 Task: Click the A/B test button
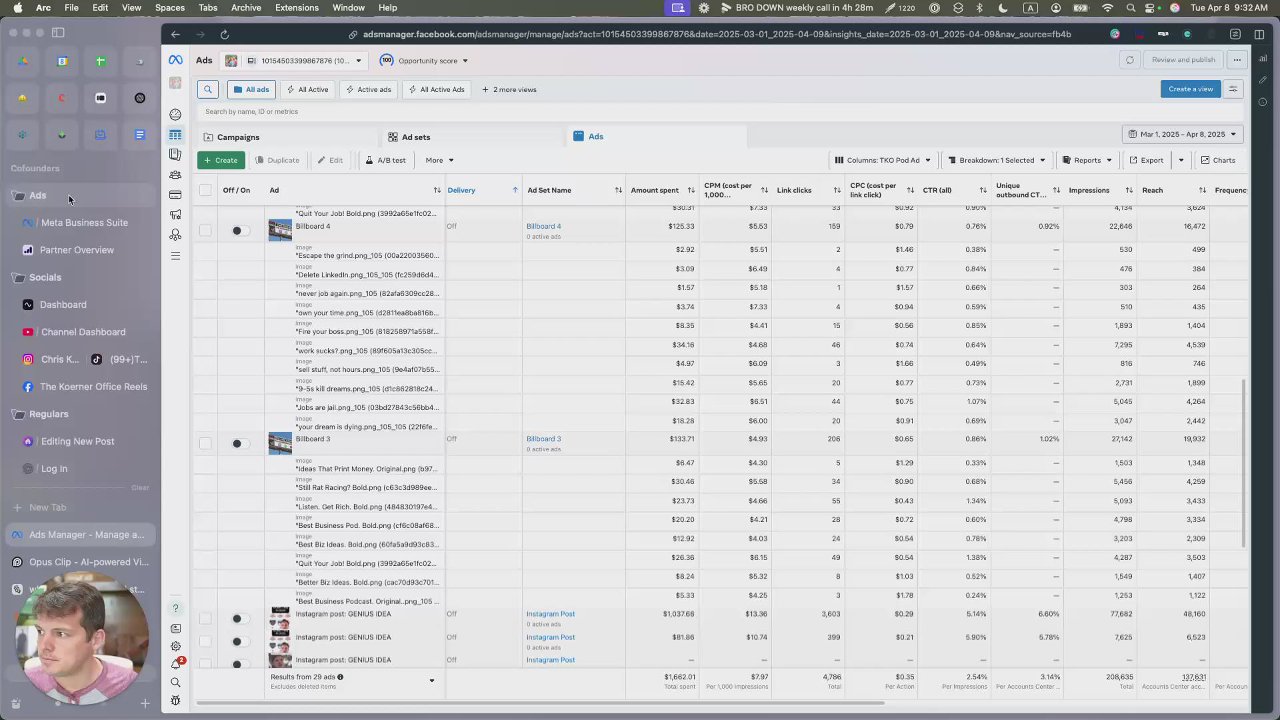(385, 160)
